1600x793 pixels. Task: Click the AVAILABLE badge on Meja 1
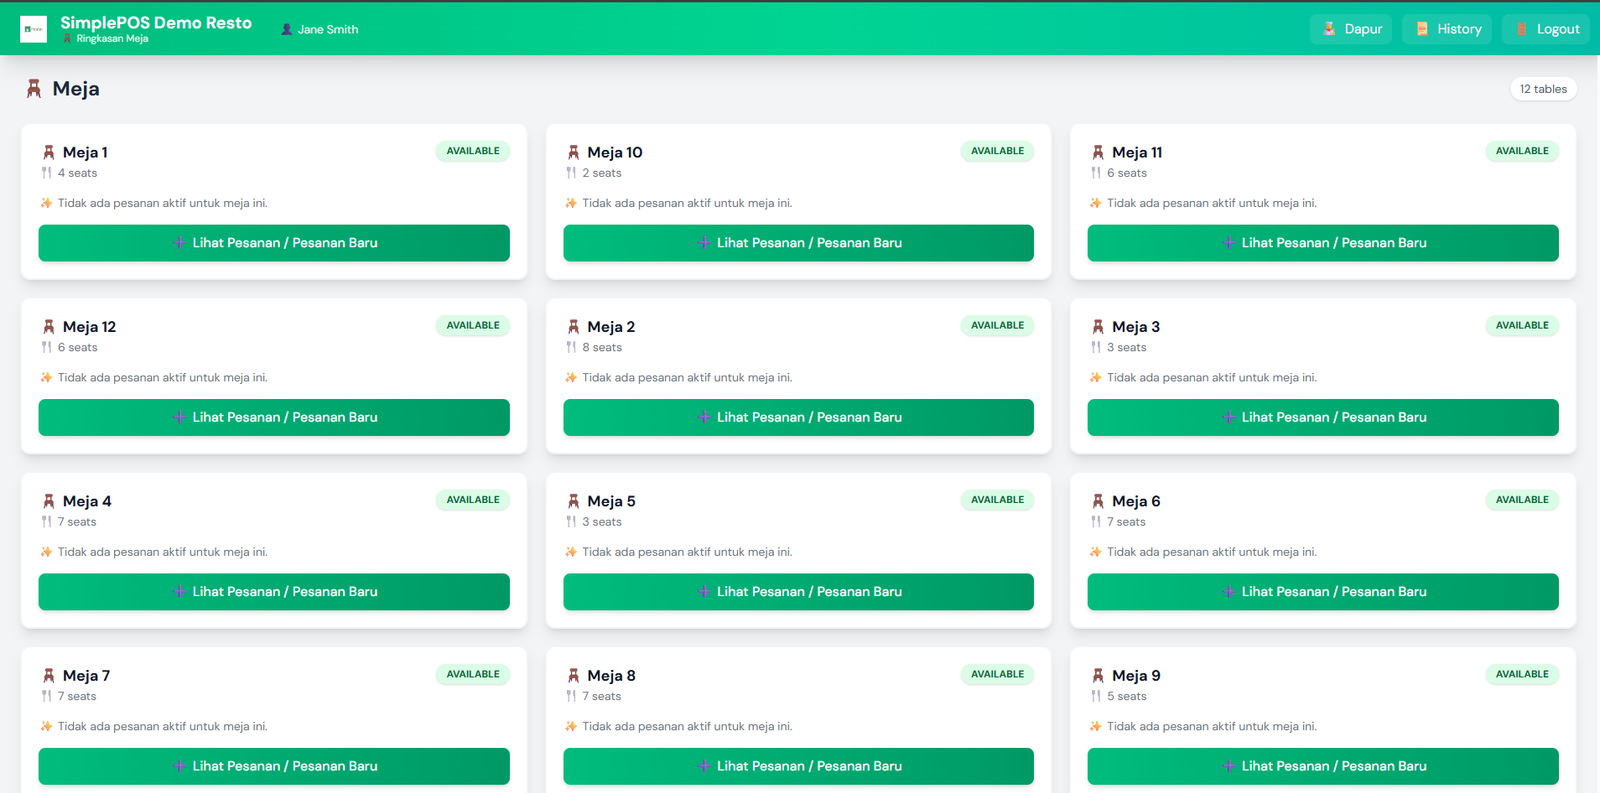[473, 151]
